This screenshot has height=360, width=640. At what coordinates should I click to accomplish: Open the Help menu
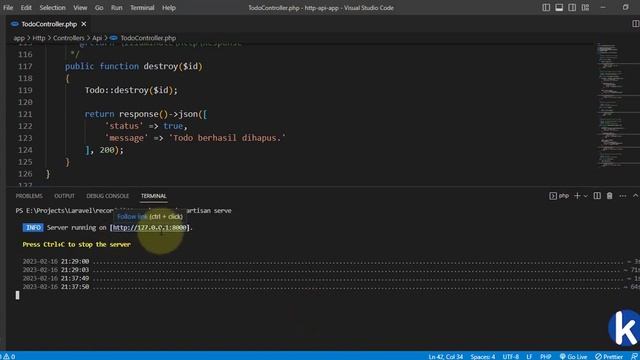point(169,8)
